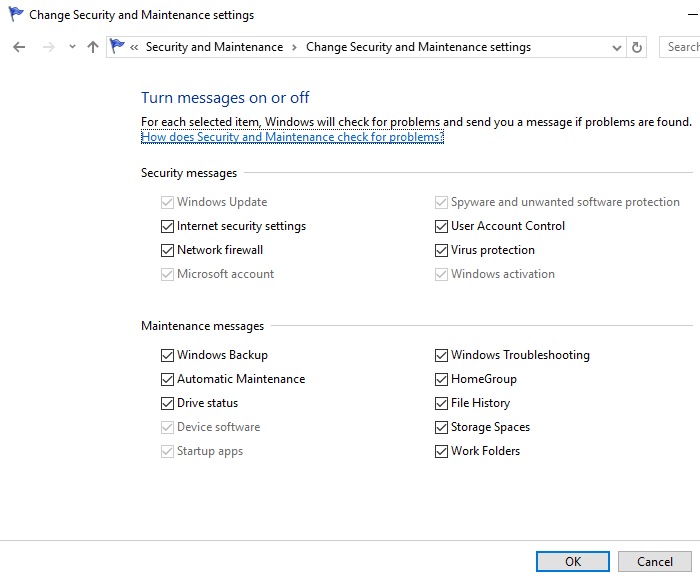Turn off Virus protection messages
700x579 pixels.
point(441,250)
